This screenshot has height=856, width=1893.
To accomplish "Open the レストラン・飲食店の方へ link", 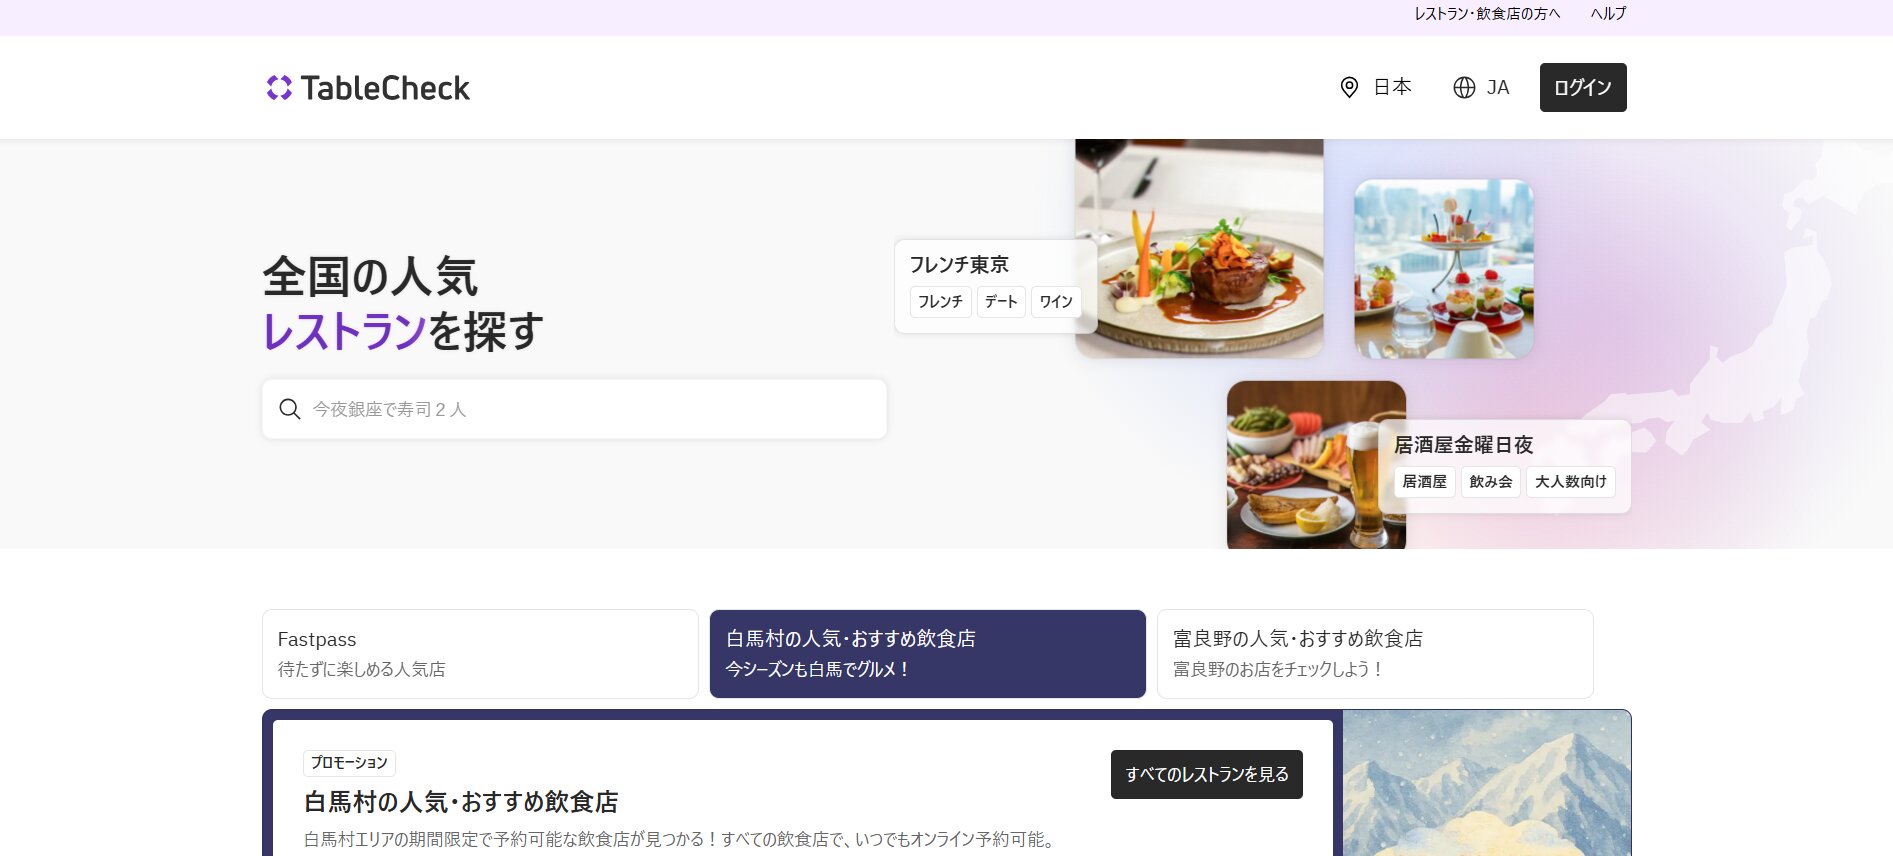I will tap(1486, 14).
